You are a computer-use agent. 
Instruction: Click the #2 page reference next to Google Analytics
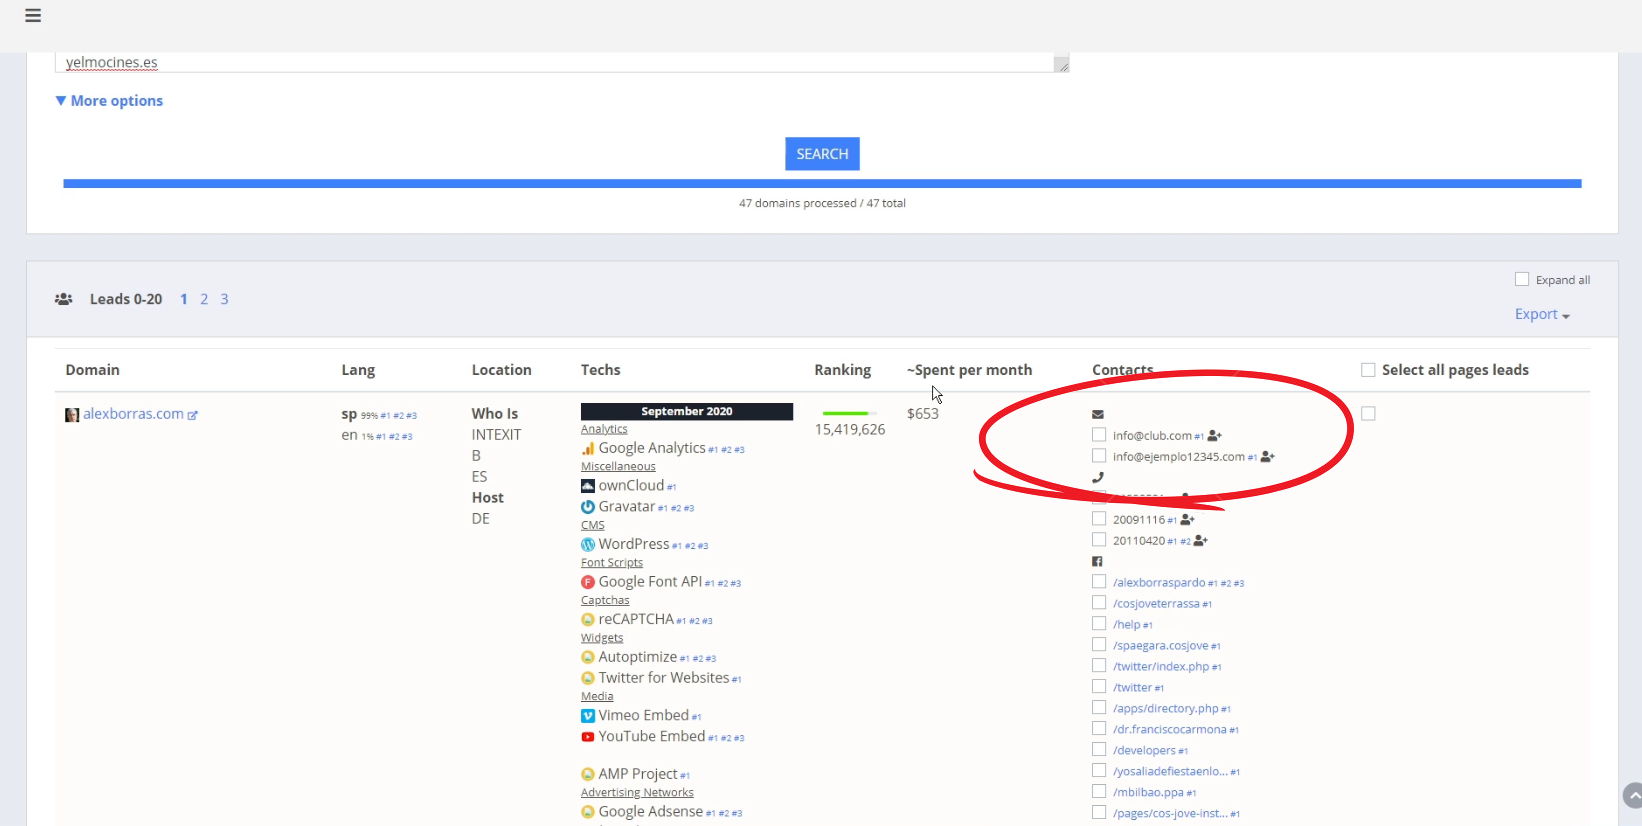(x=726, y=450)
